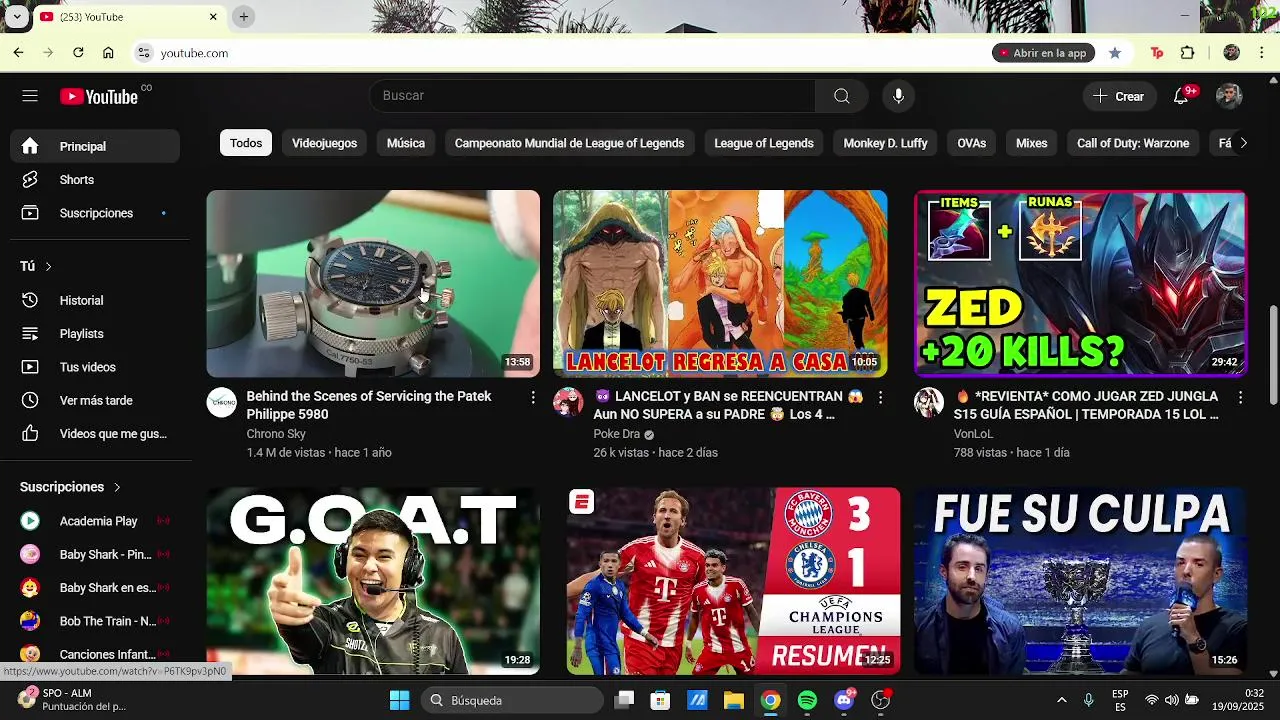The height and width of the screenshot is (720, 1280).
Task: Open Poke Dra channel avatar
Action: click(x=568, y=402)
